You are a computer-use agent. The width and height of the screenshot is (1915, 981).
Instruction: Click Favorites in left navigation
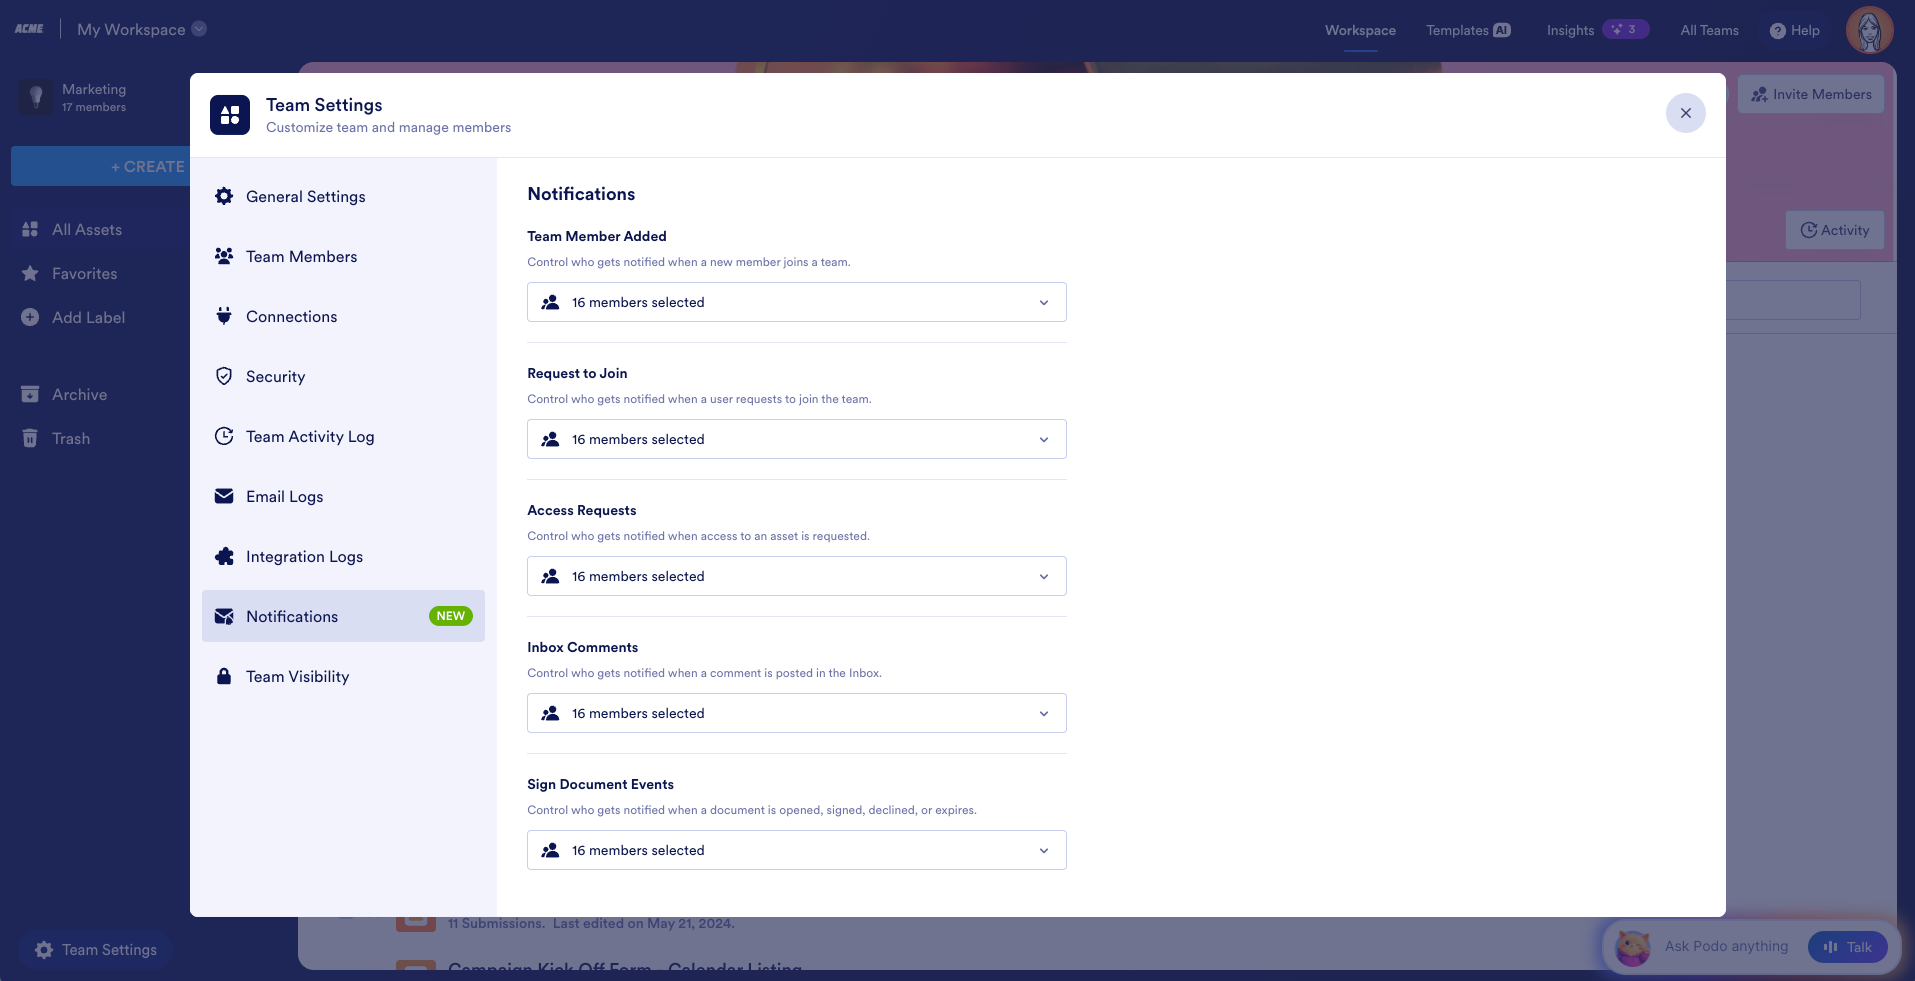coord(84,273)
